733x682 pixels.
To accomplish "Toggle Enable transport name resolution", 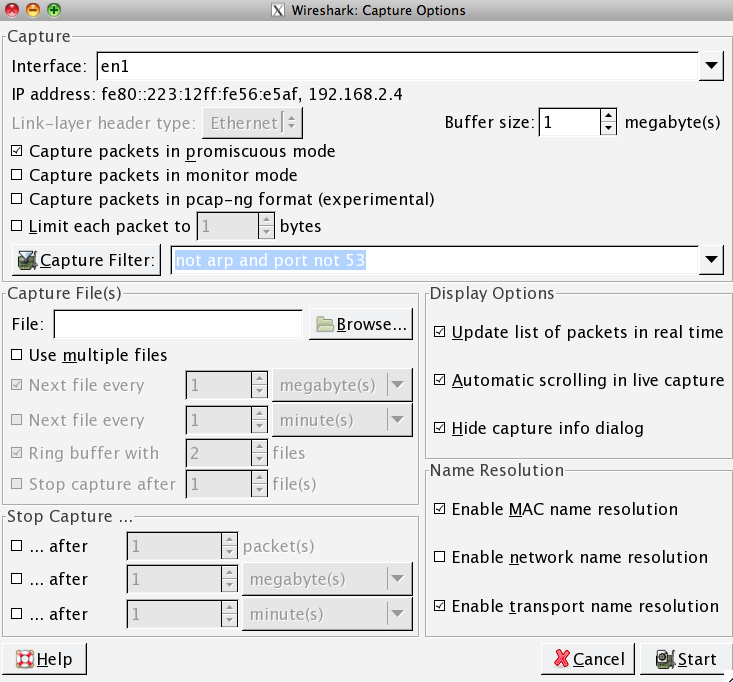I will pos(439,606).
